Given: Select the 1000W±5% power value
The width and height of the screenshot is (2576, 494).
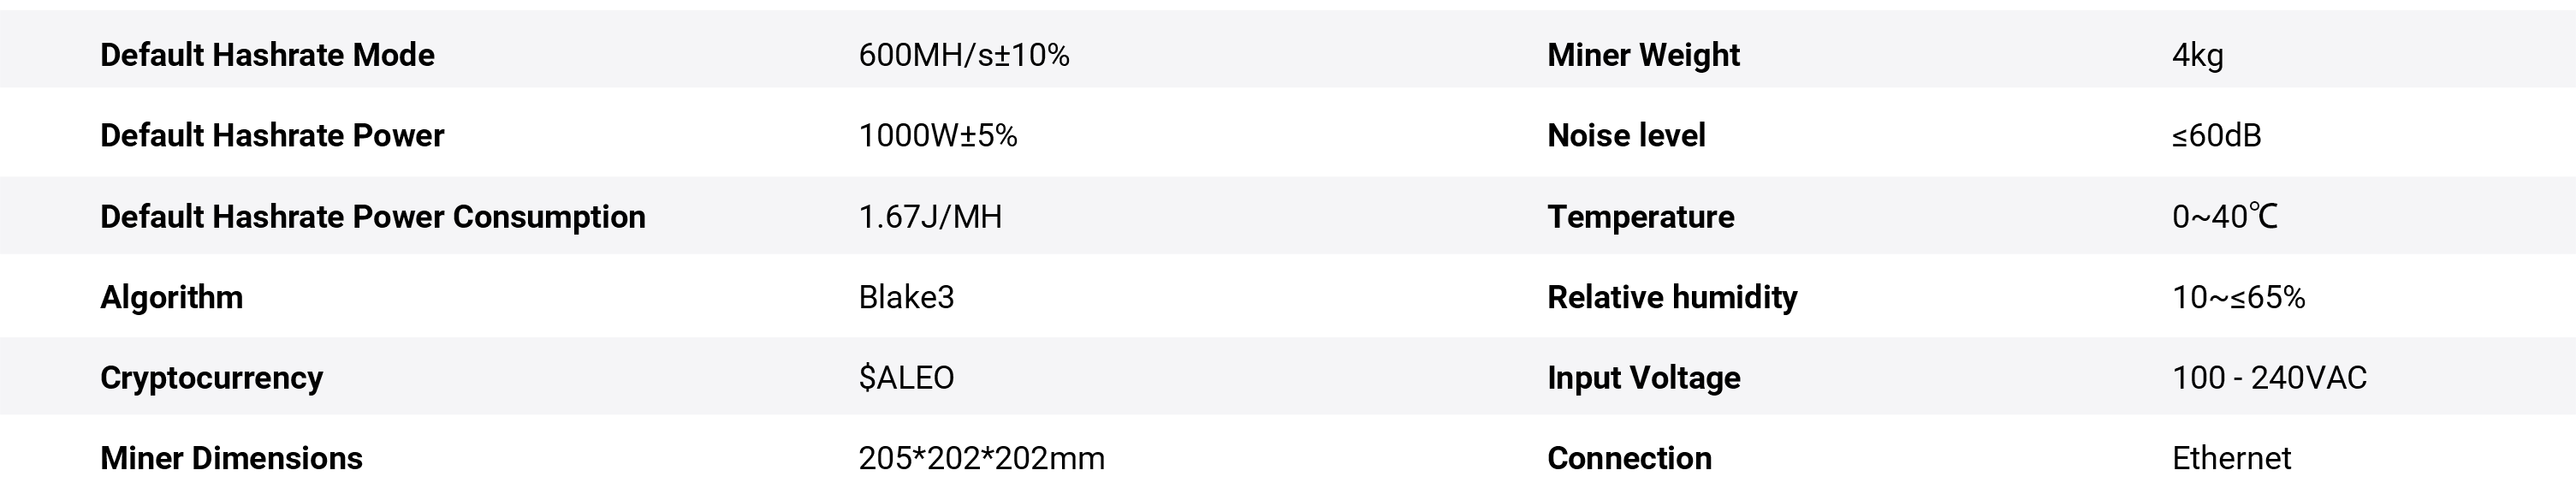Looking at the screenshot, I should 937,136.
